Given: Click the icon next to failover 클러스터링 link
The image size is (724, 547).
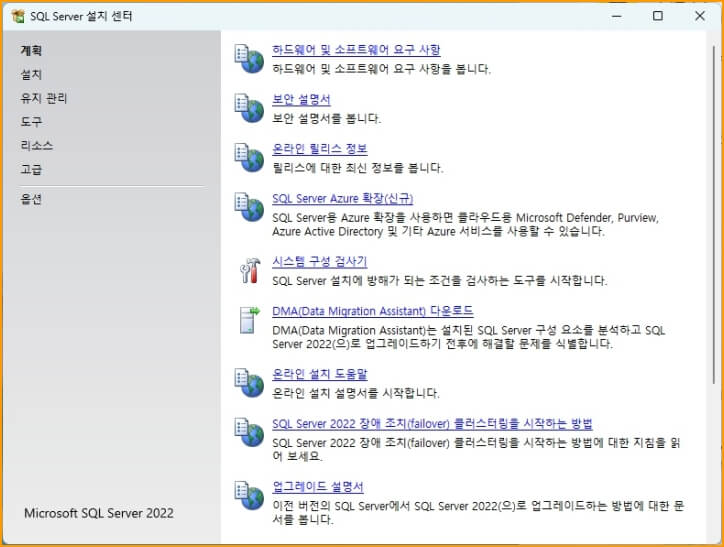Looking at the screenshot, I should pos(249,433).
